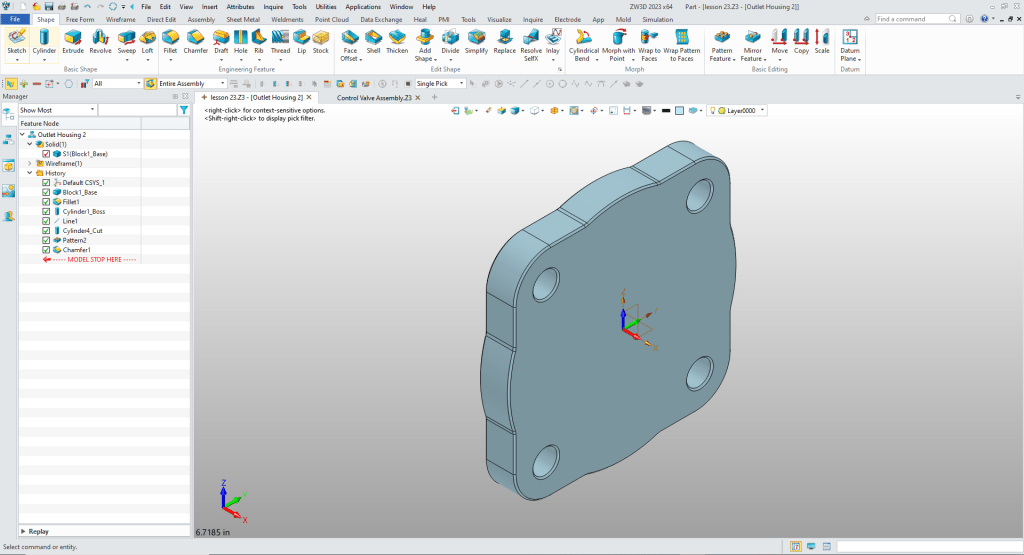The image size is (1024, 555).
Task: Select the Shell edit shape tool
Action: coord(373,39)
